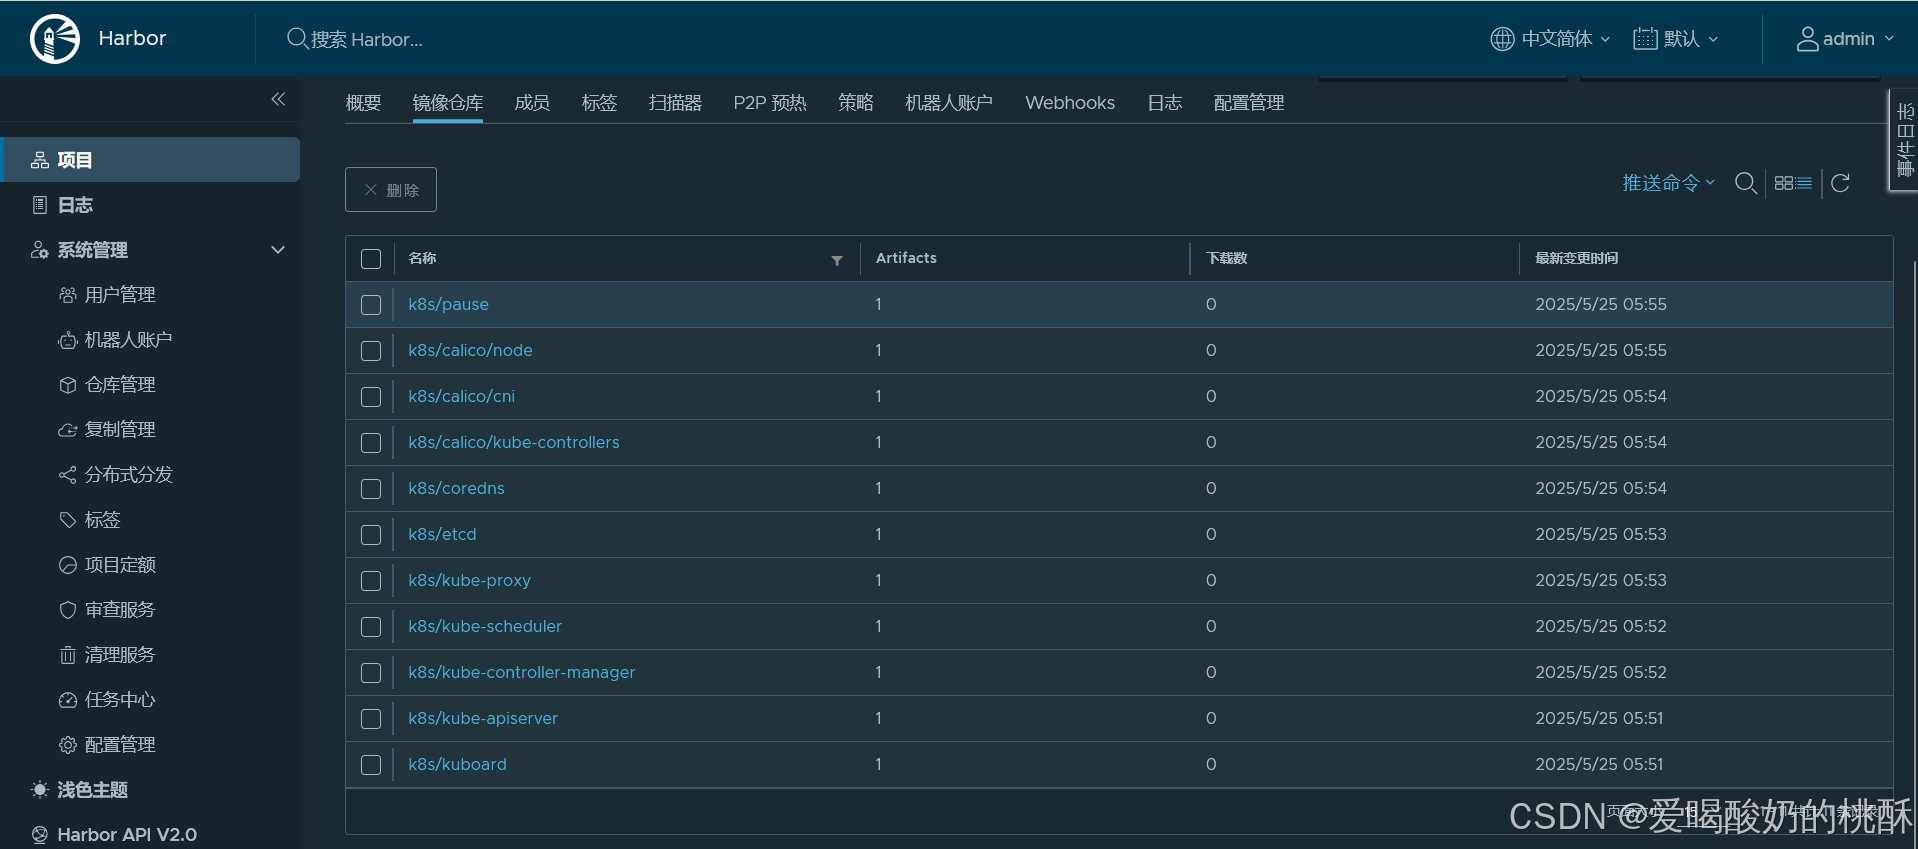Open the 中文简体 language dropdown
This screenshot has height=849, width=1918.
[x=1551, y=39]
